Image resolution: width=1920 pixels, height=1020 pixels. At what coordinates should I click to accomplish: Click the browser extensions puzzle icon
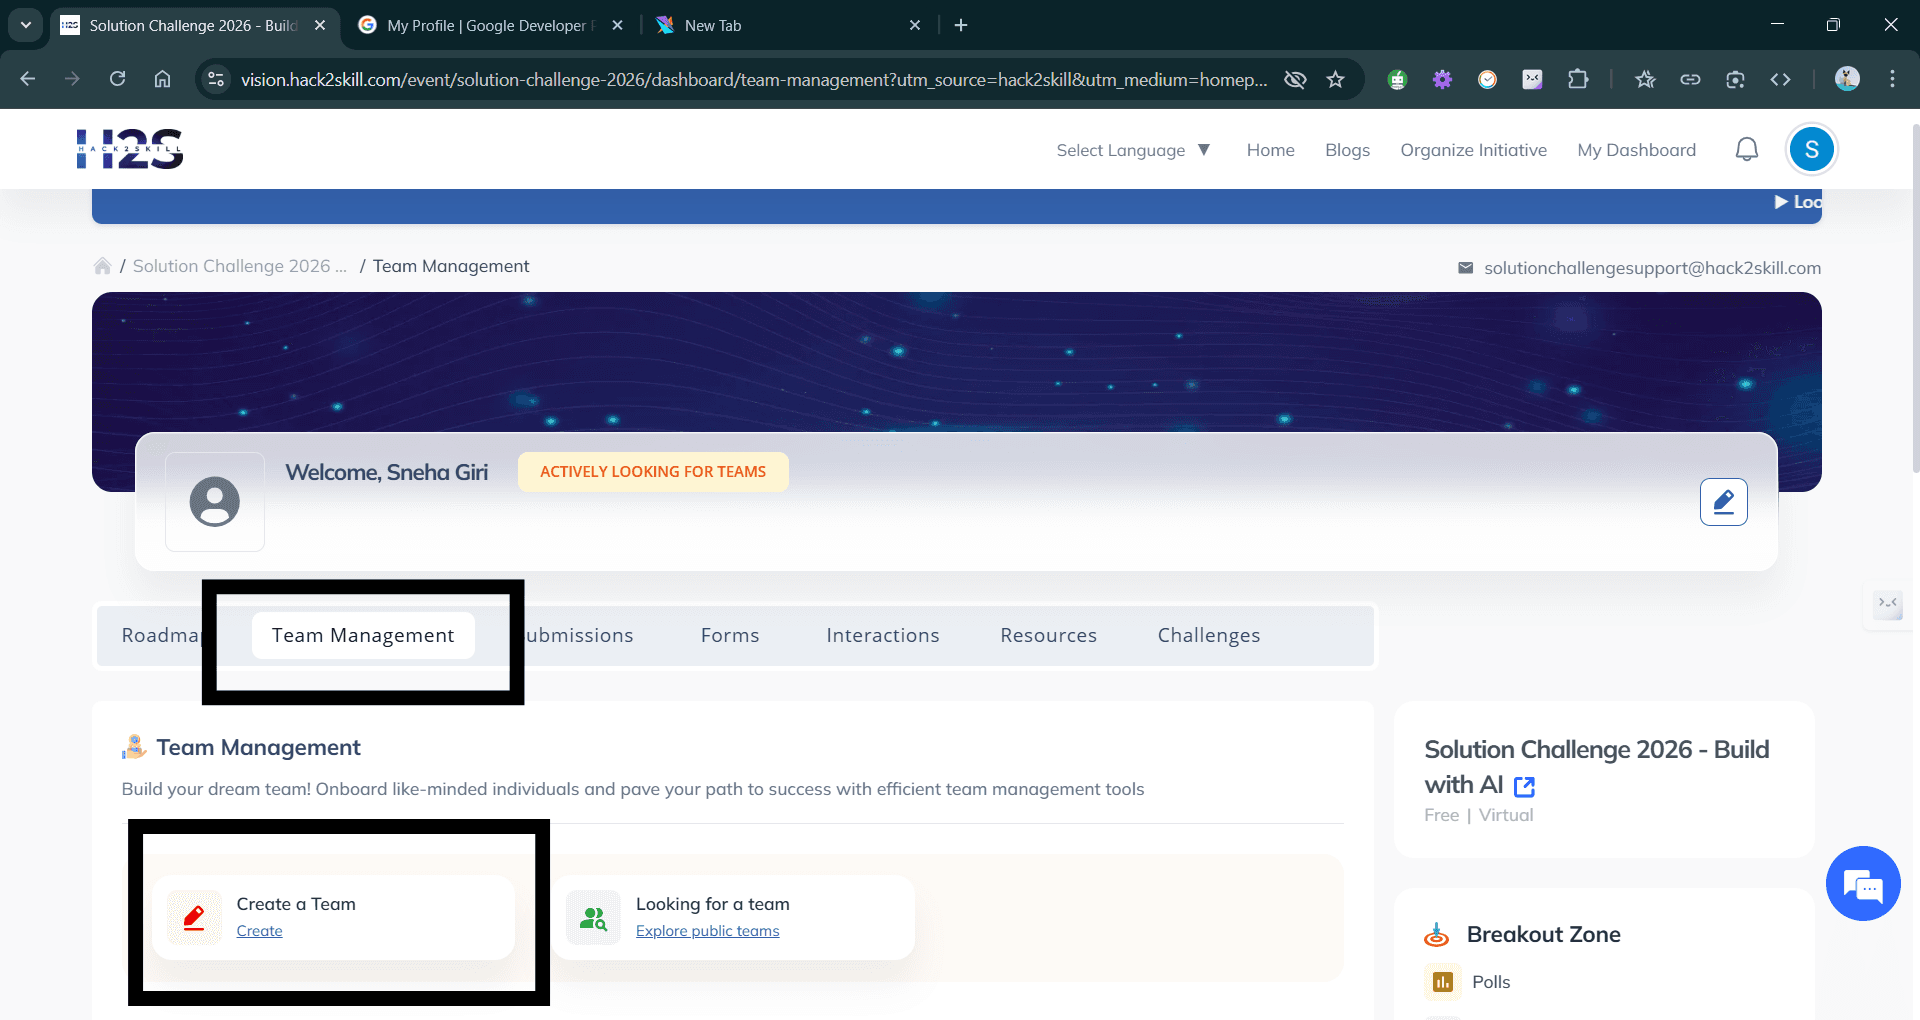point(1578,78)
